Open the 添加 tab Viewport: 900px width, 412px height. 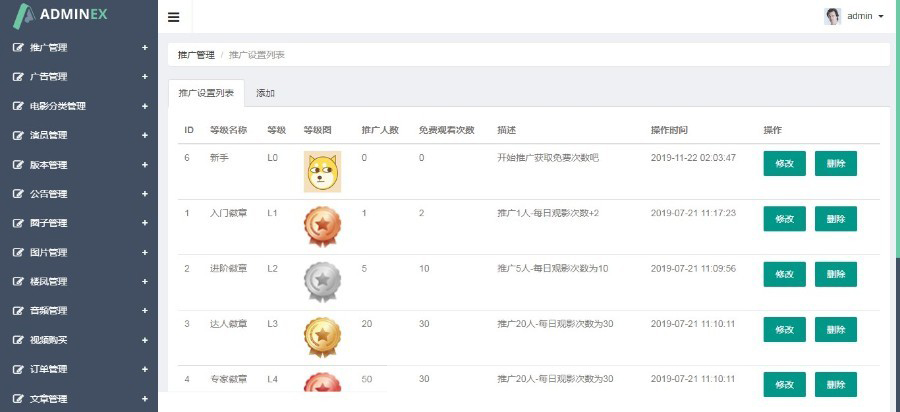point(265,93)
